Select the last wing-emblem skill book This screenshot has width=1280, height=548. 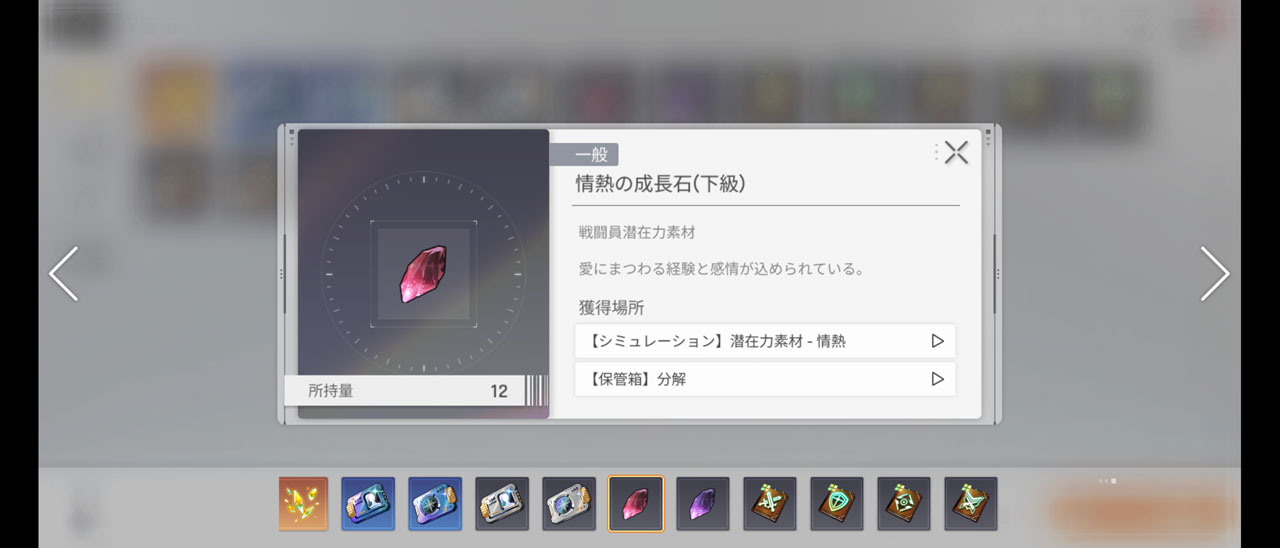(x=971, y=504)
